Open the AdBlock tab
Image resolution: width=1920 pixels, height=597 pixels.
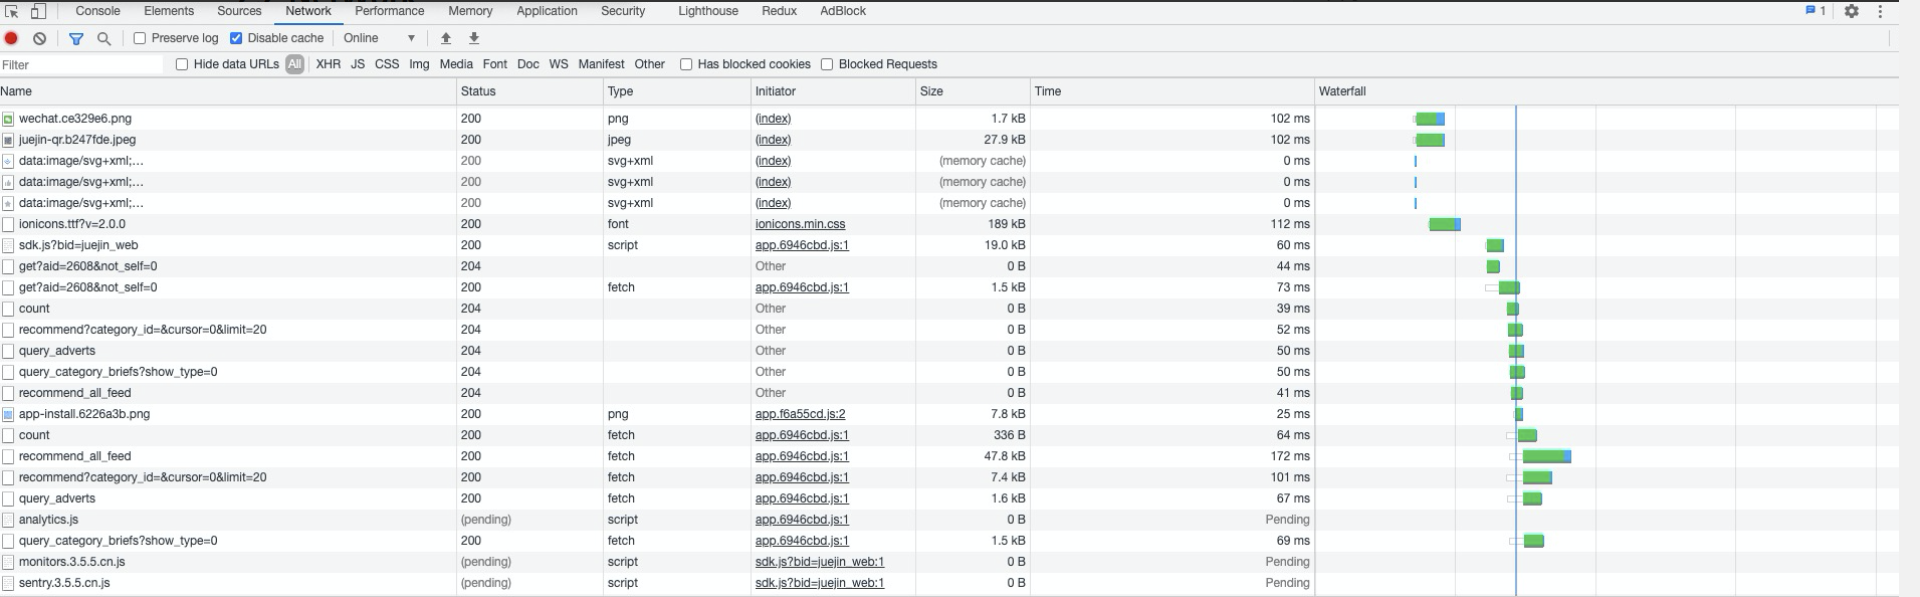[x=843, y=11]
